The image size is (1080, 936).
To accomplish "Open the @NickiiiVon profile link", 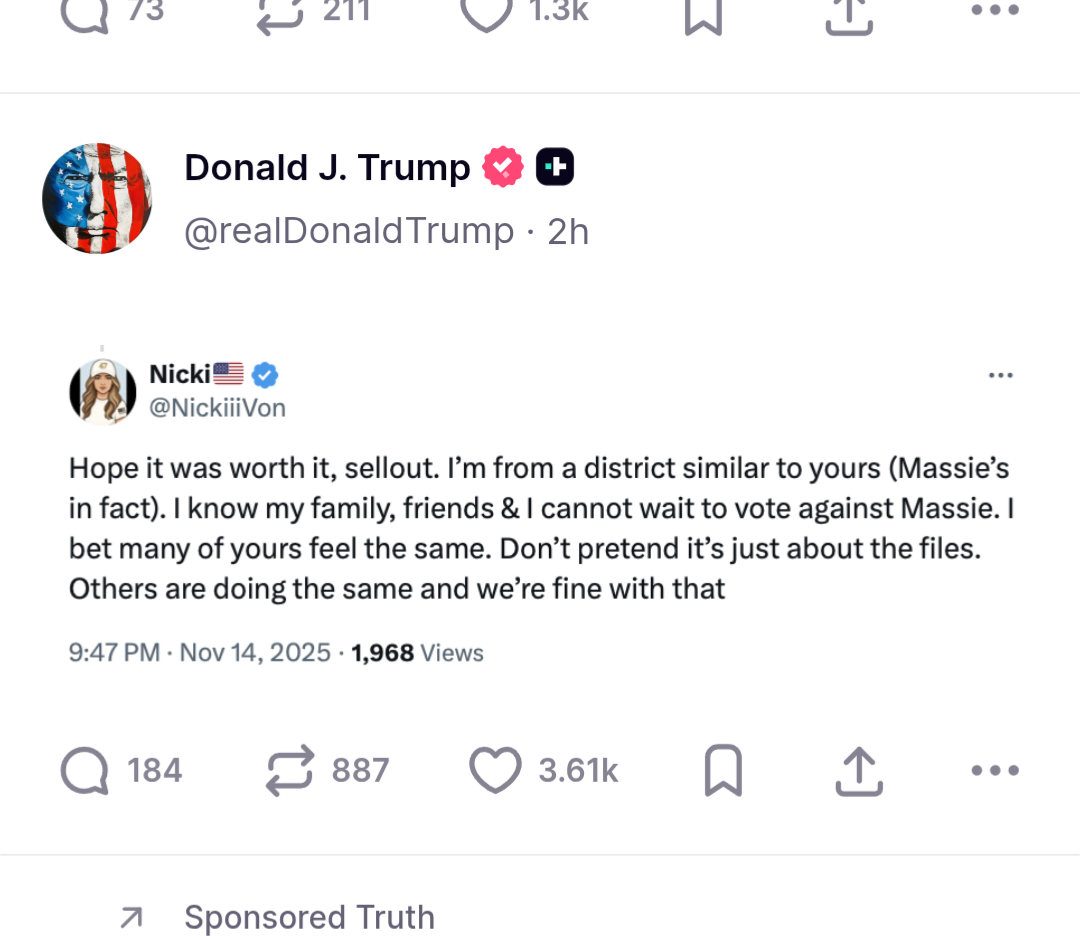I will click(217, 407).
